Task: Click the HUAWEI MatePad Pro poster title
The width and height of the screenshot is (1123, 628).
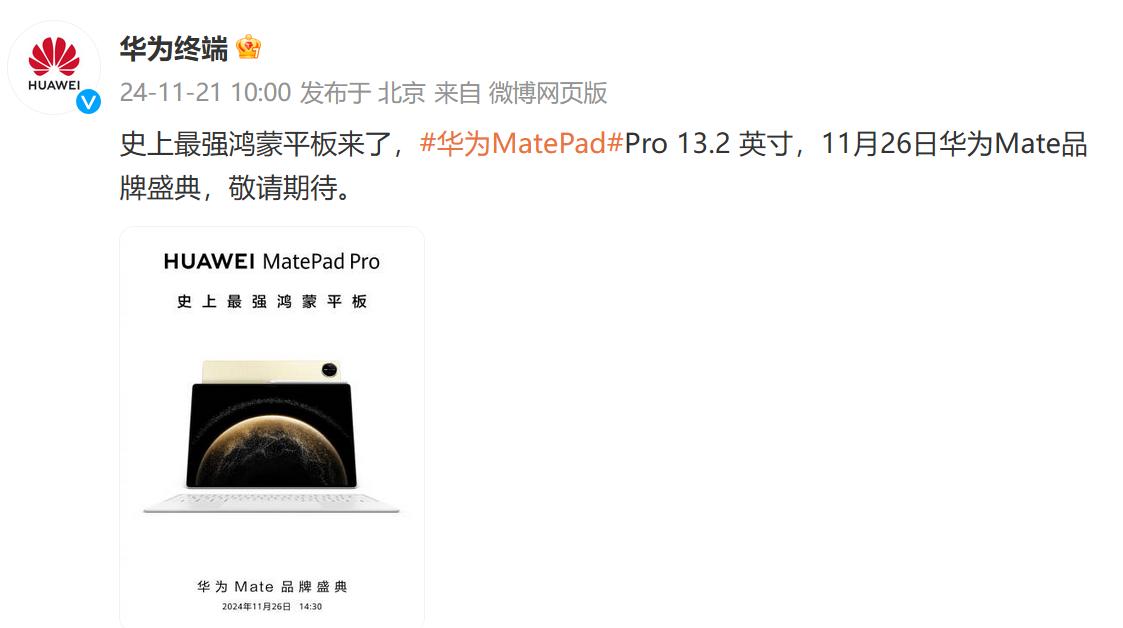Action: point(272,261)
